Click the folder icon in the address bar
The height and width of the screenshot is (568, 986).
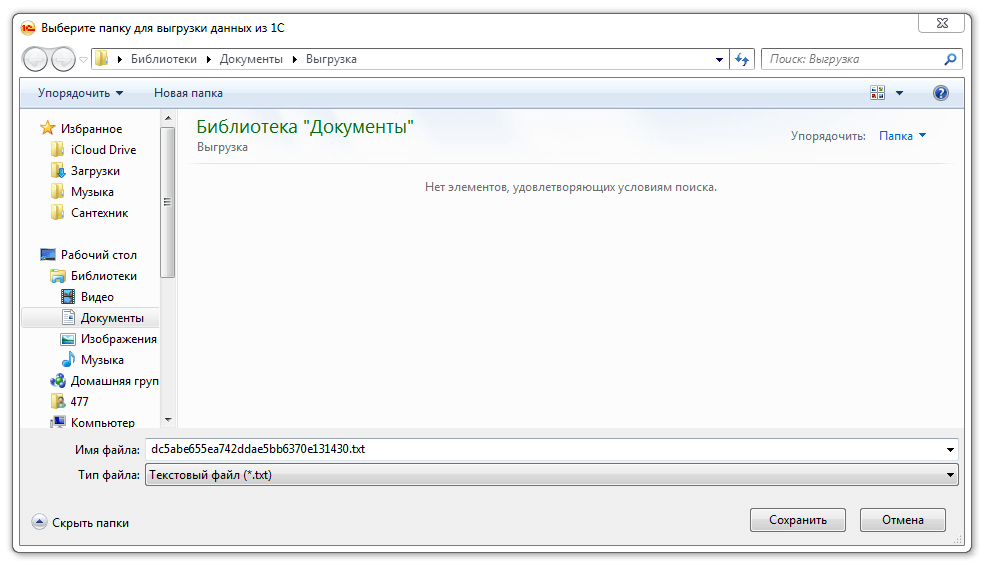[102, 58]
